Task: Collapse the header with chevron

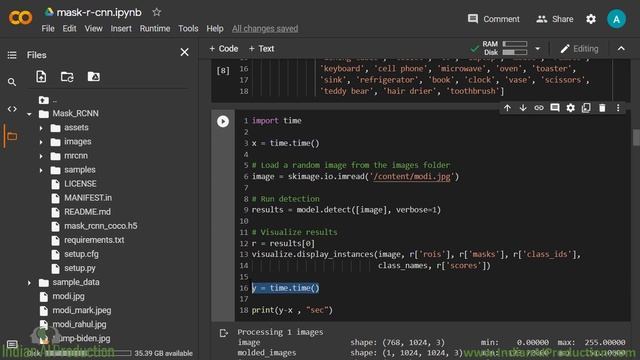Action: [x=621, y=49]
